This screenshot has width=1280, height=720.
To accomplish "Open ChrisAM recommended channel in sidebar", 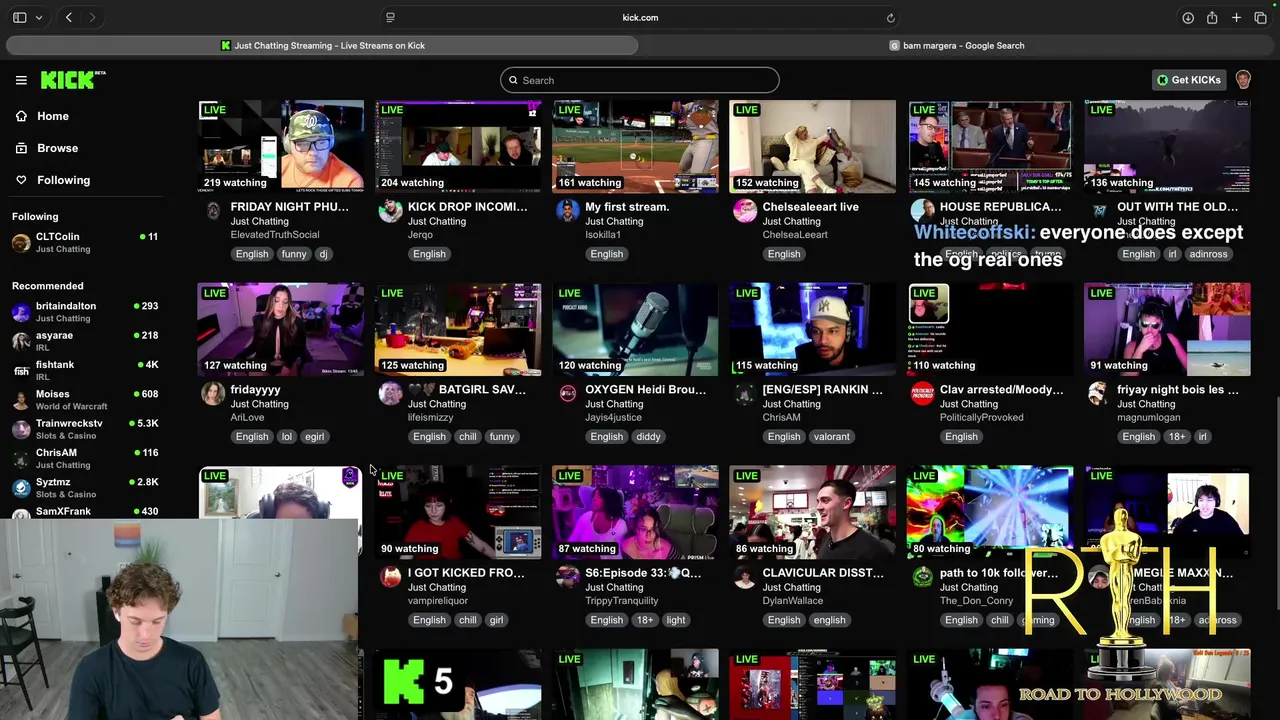I will [85, 458].
